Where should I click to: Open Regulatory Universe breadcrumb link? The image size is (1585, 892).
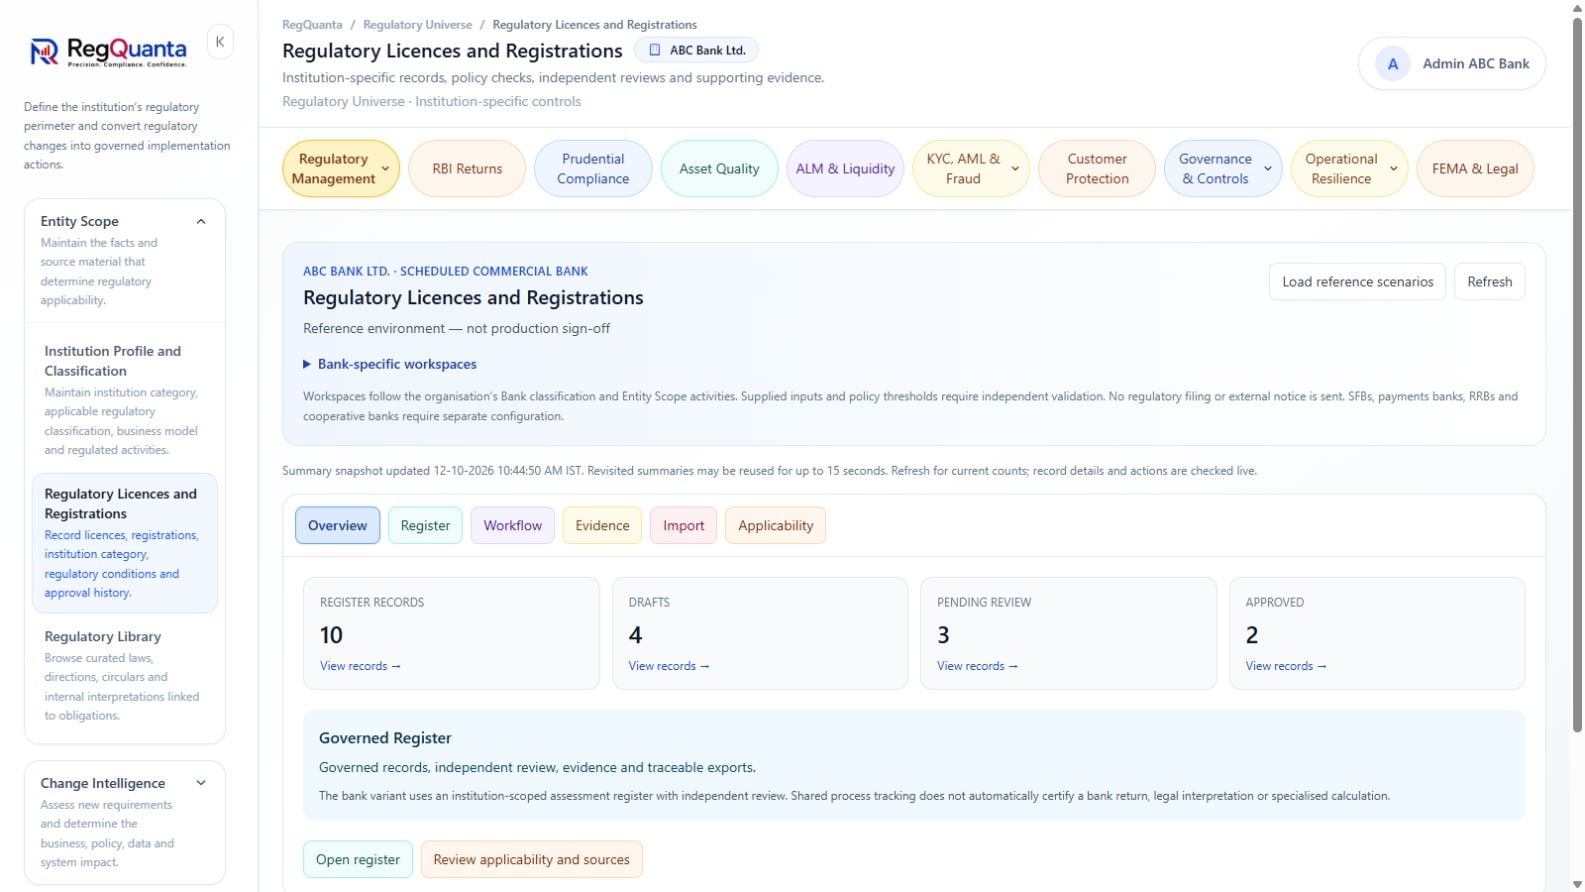coord(417,25)
